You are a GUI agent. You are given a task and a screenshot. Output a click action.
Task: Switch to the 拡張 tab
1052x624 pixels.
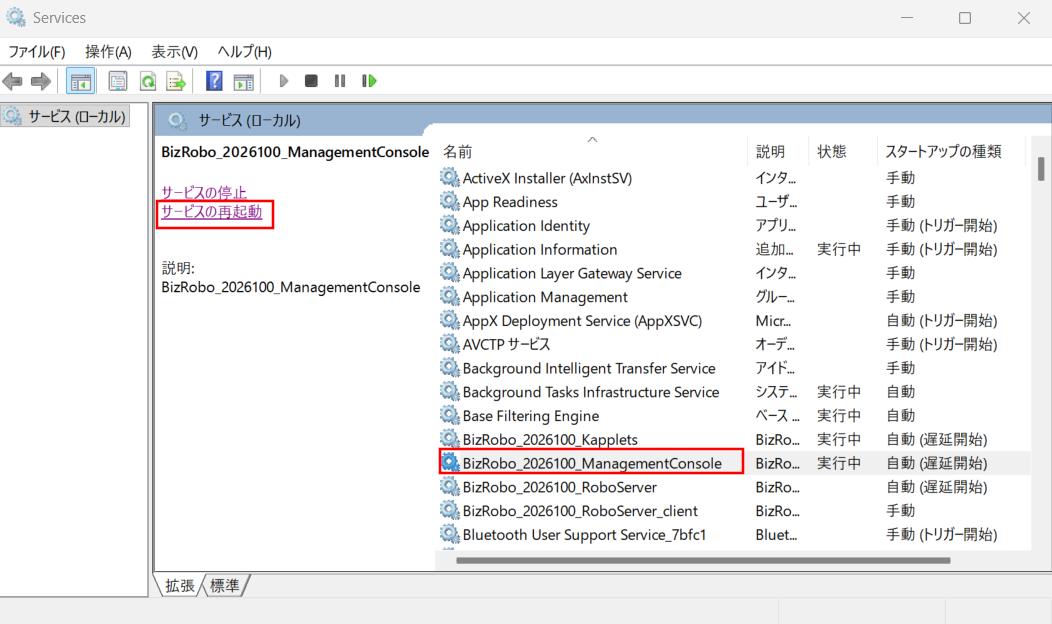point(179,586)
